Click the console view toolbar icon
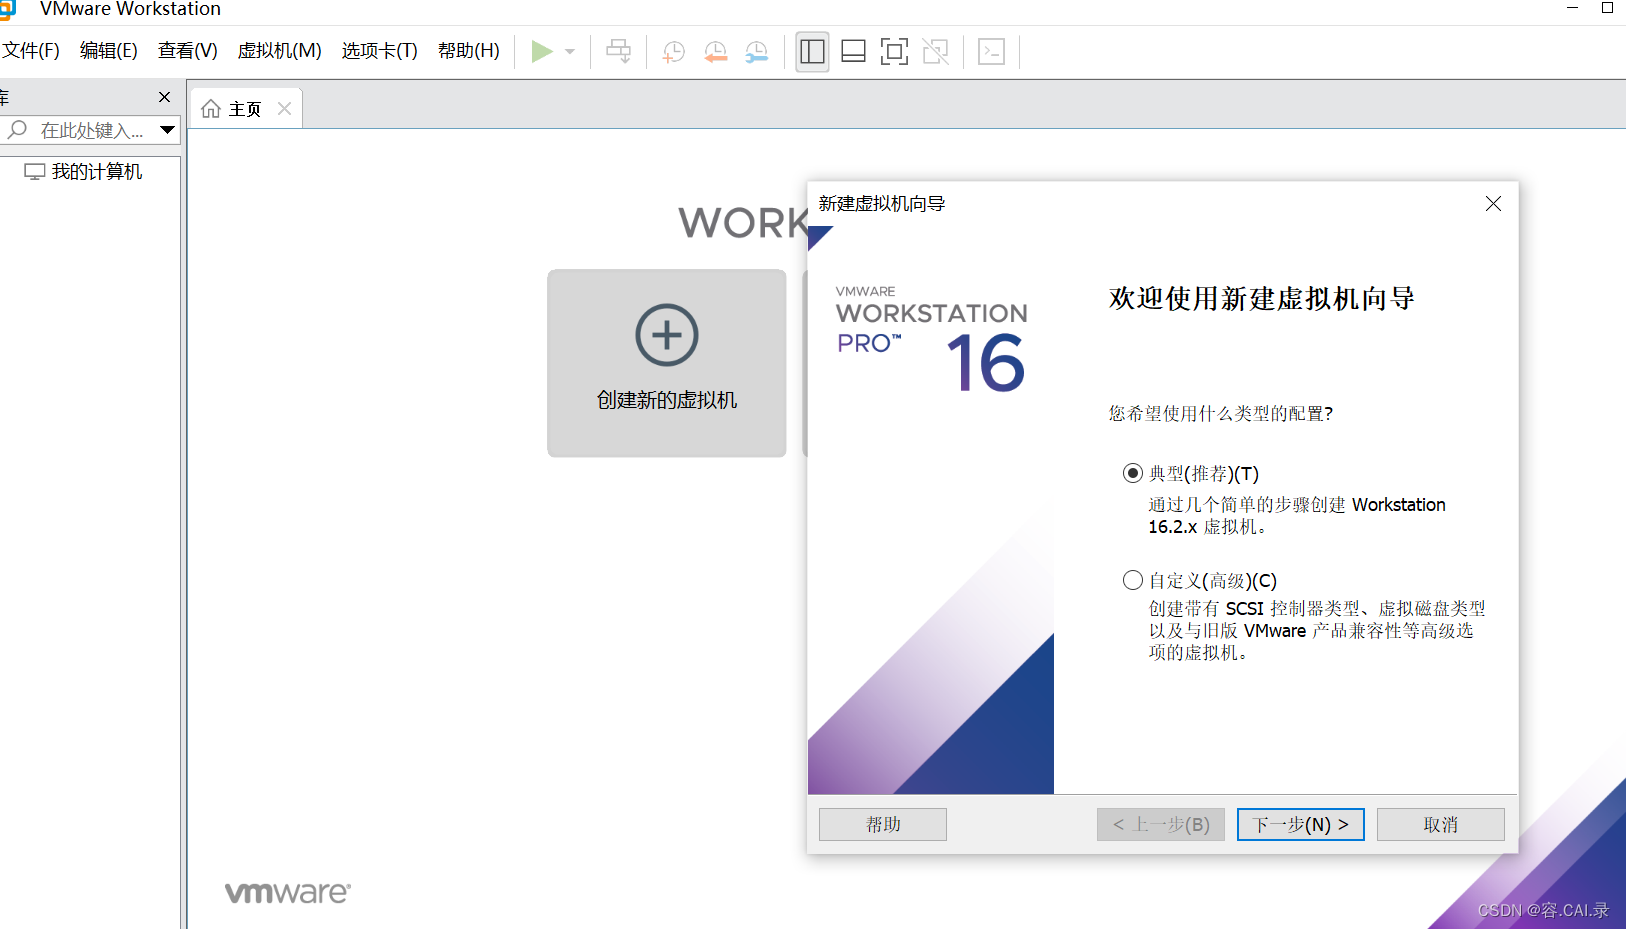1626x929 pixels. pyautogui.click(x=991, y=52)
